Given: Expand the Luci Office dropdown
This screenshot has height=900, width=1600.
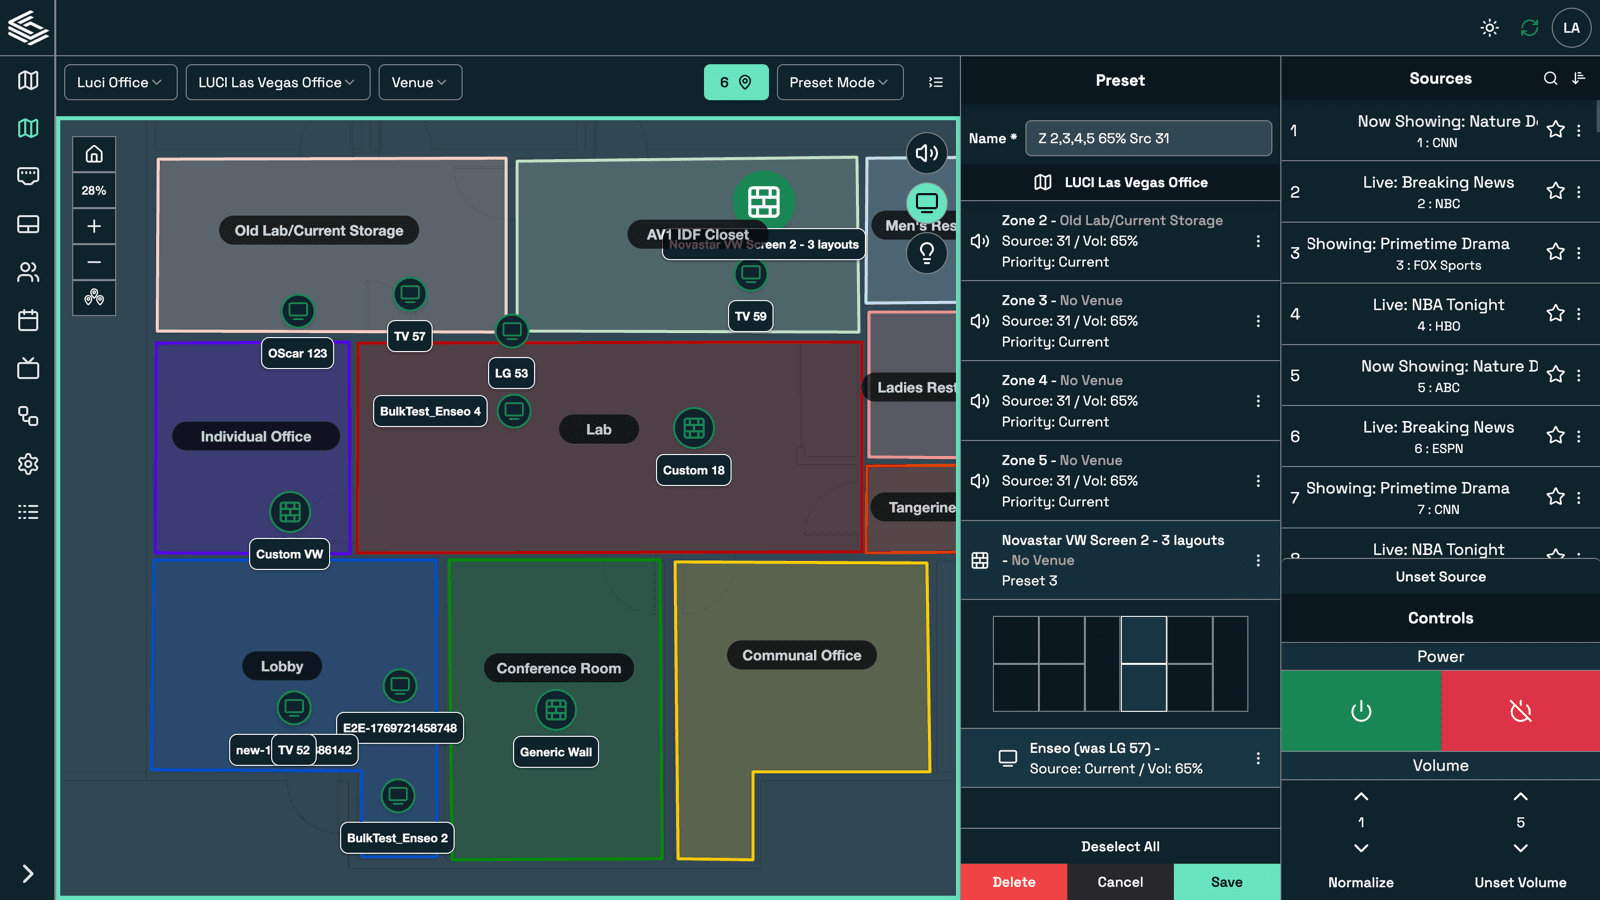Looking at the screenshot, I should coord(120,82).
